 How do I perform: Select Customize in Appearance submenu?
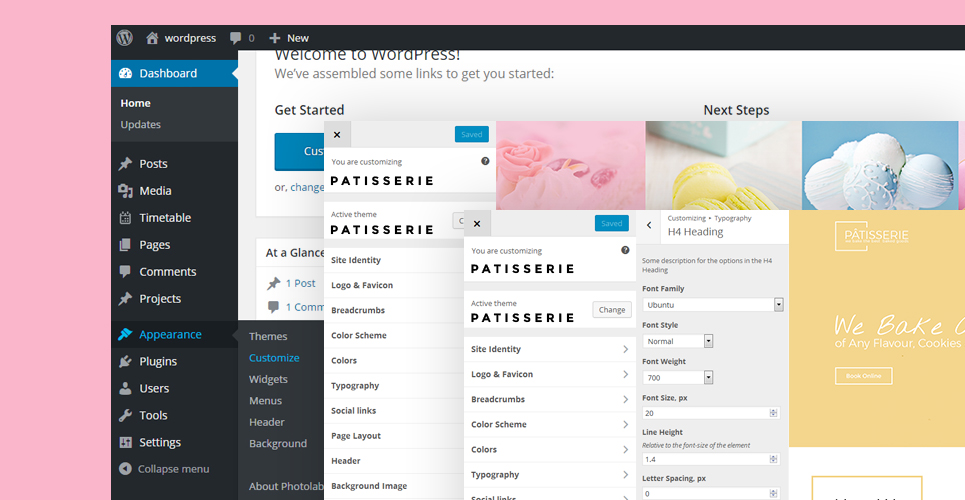(x=274, y=358)
